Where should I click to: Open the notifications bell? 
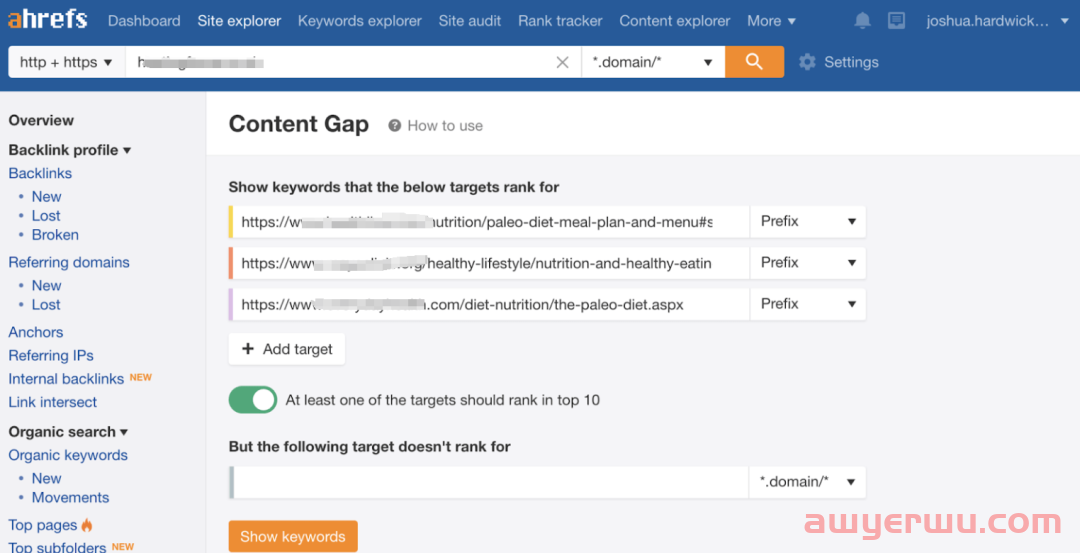click(x=862, y=21)
